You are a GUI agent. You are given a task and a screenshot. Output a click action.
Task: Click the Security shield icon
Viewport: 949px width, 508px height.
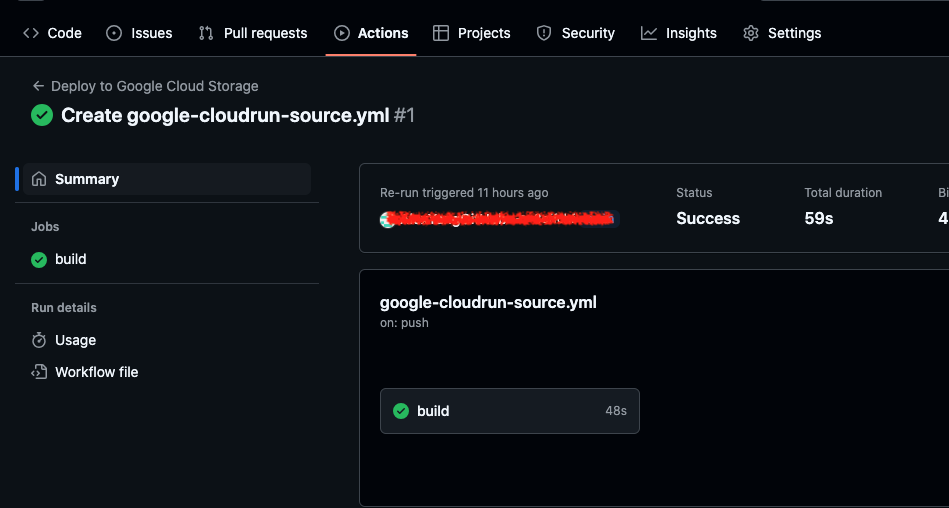(x=544, y=33)
